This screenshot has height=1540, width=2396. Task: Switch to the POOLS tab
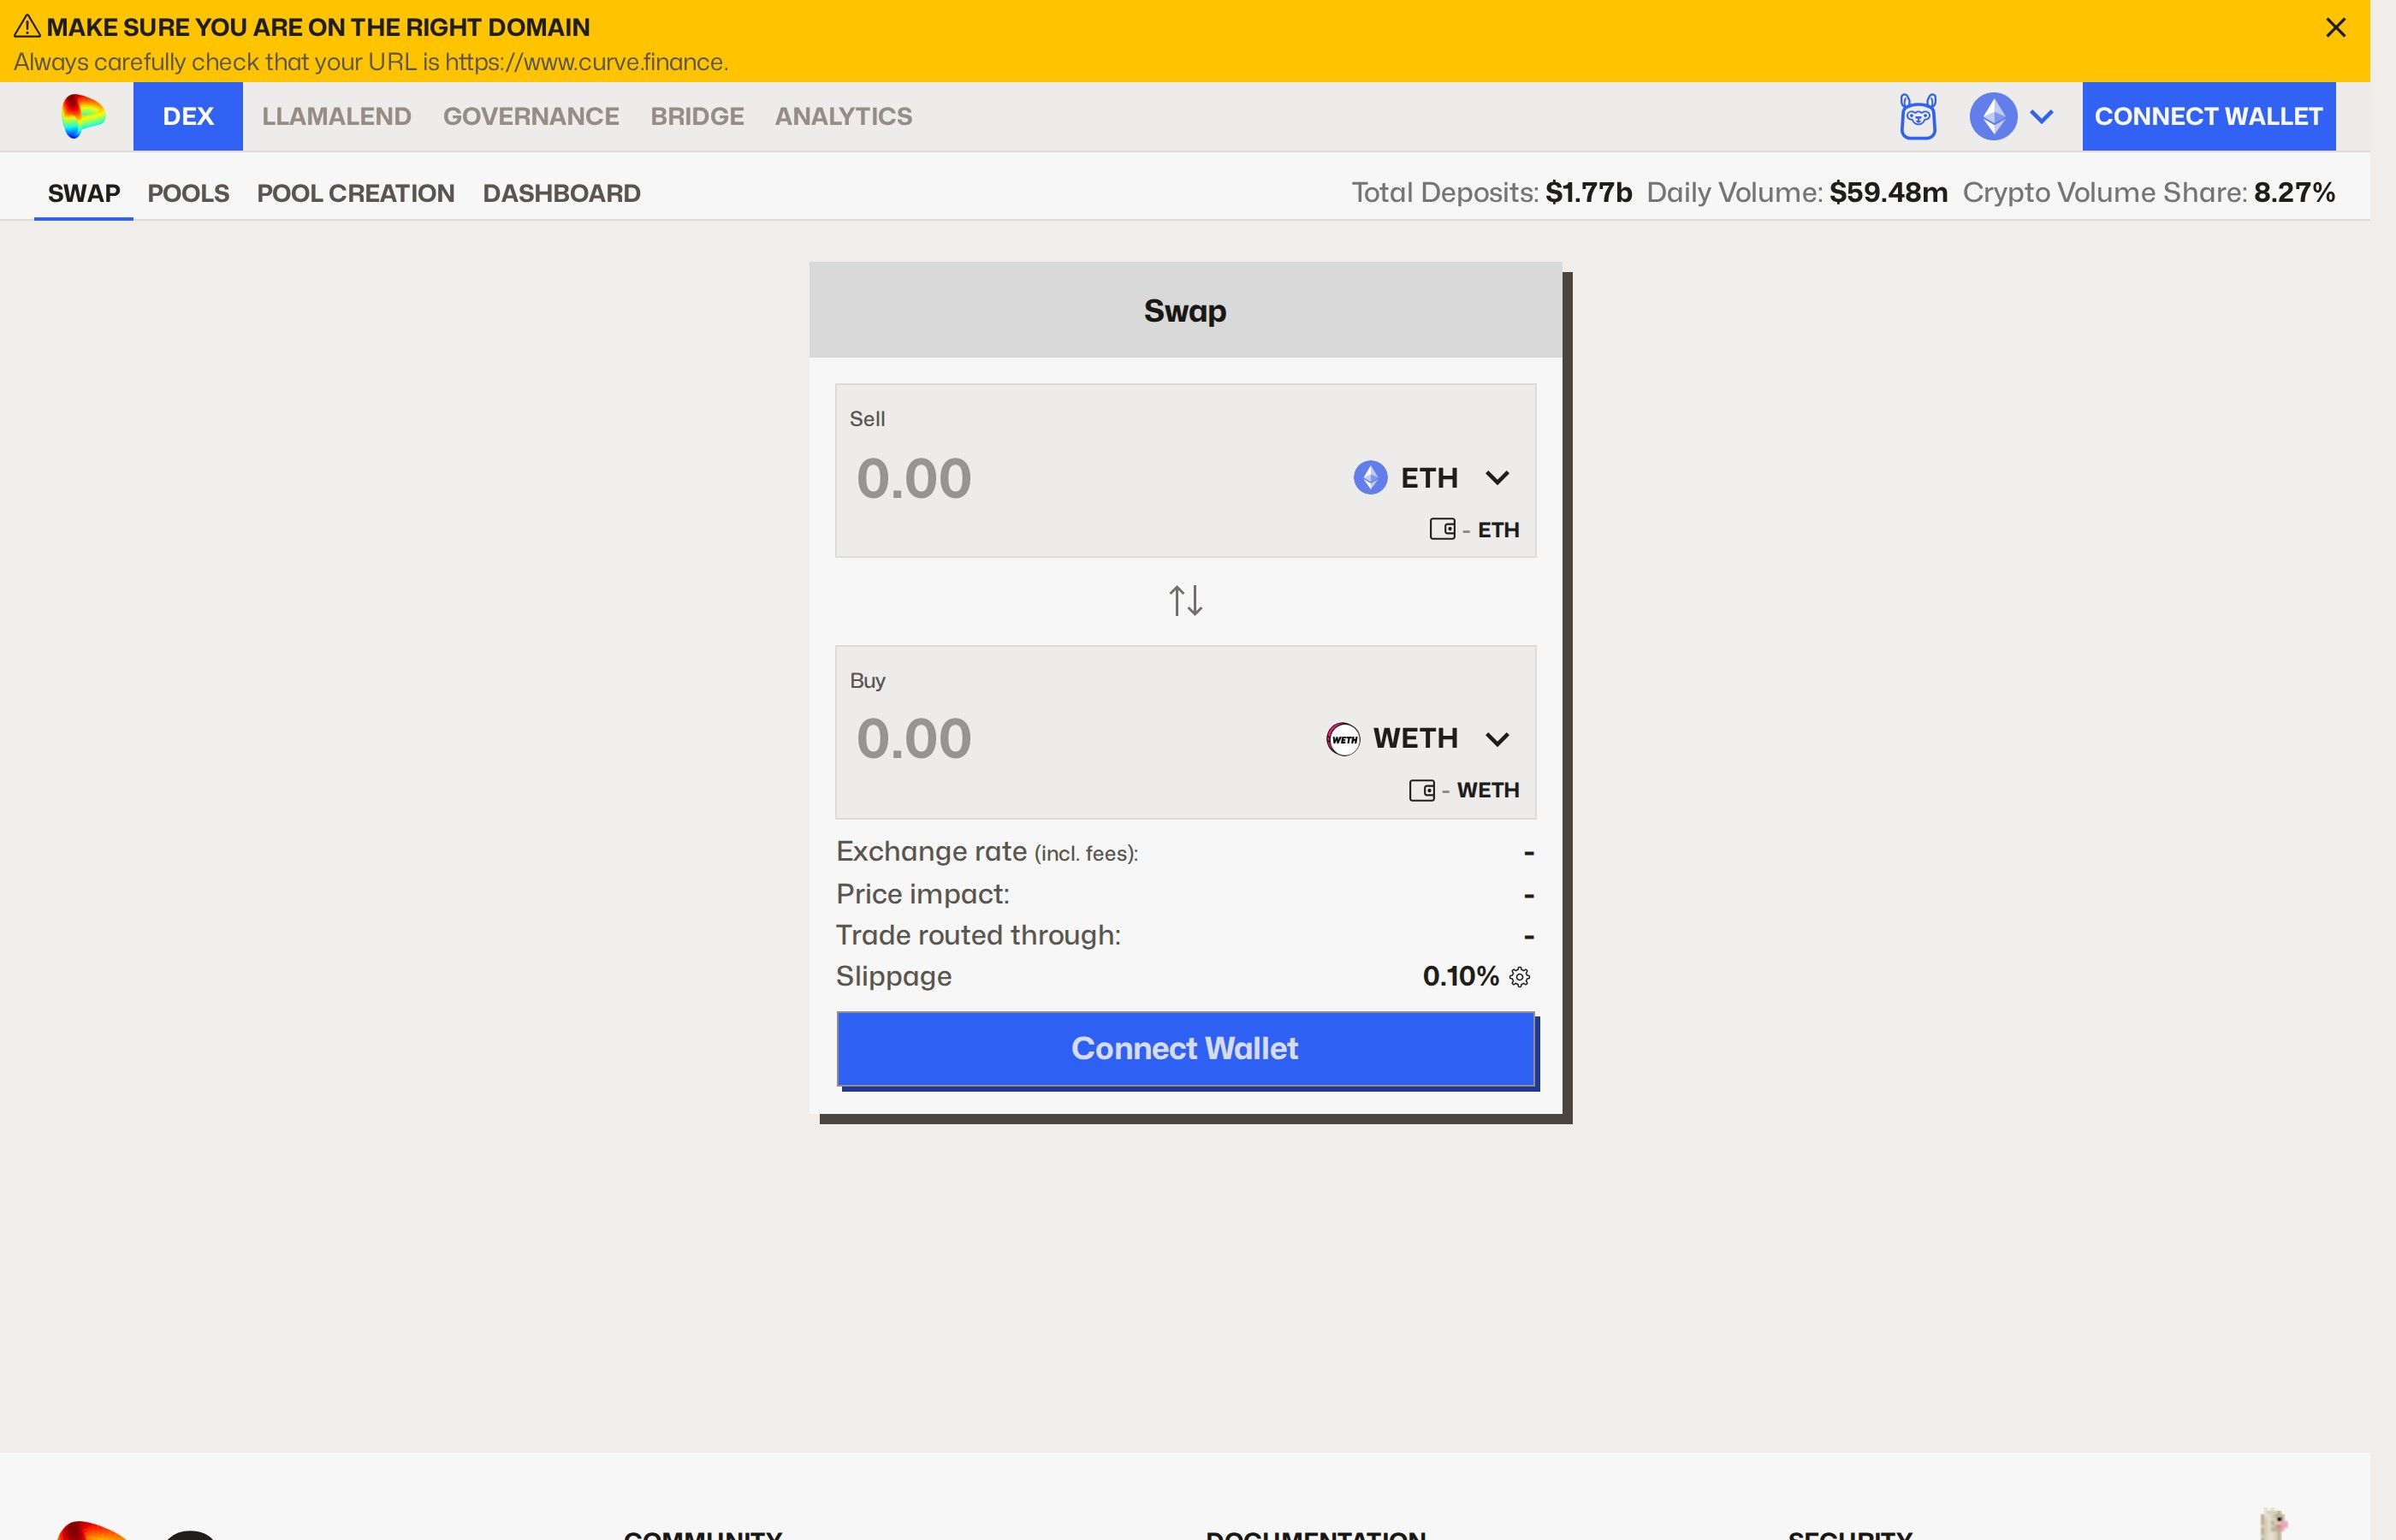[188, 193]
